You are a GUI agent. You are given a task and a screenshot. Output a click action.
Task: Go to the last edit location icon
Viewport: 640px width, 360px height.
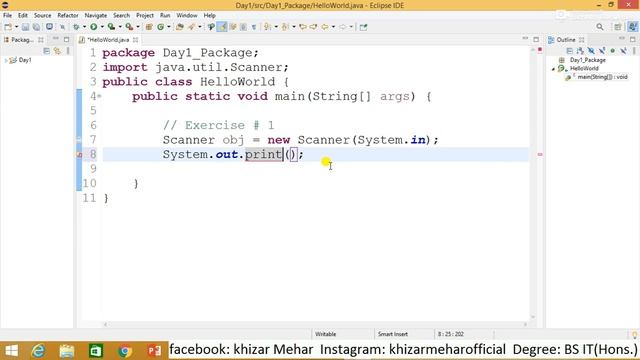[x=303, y=27]
